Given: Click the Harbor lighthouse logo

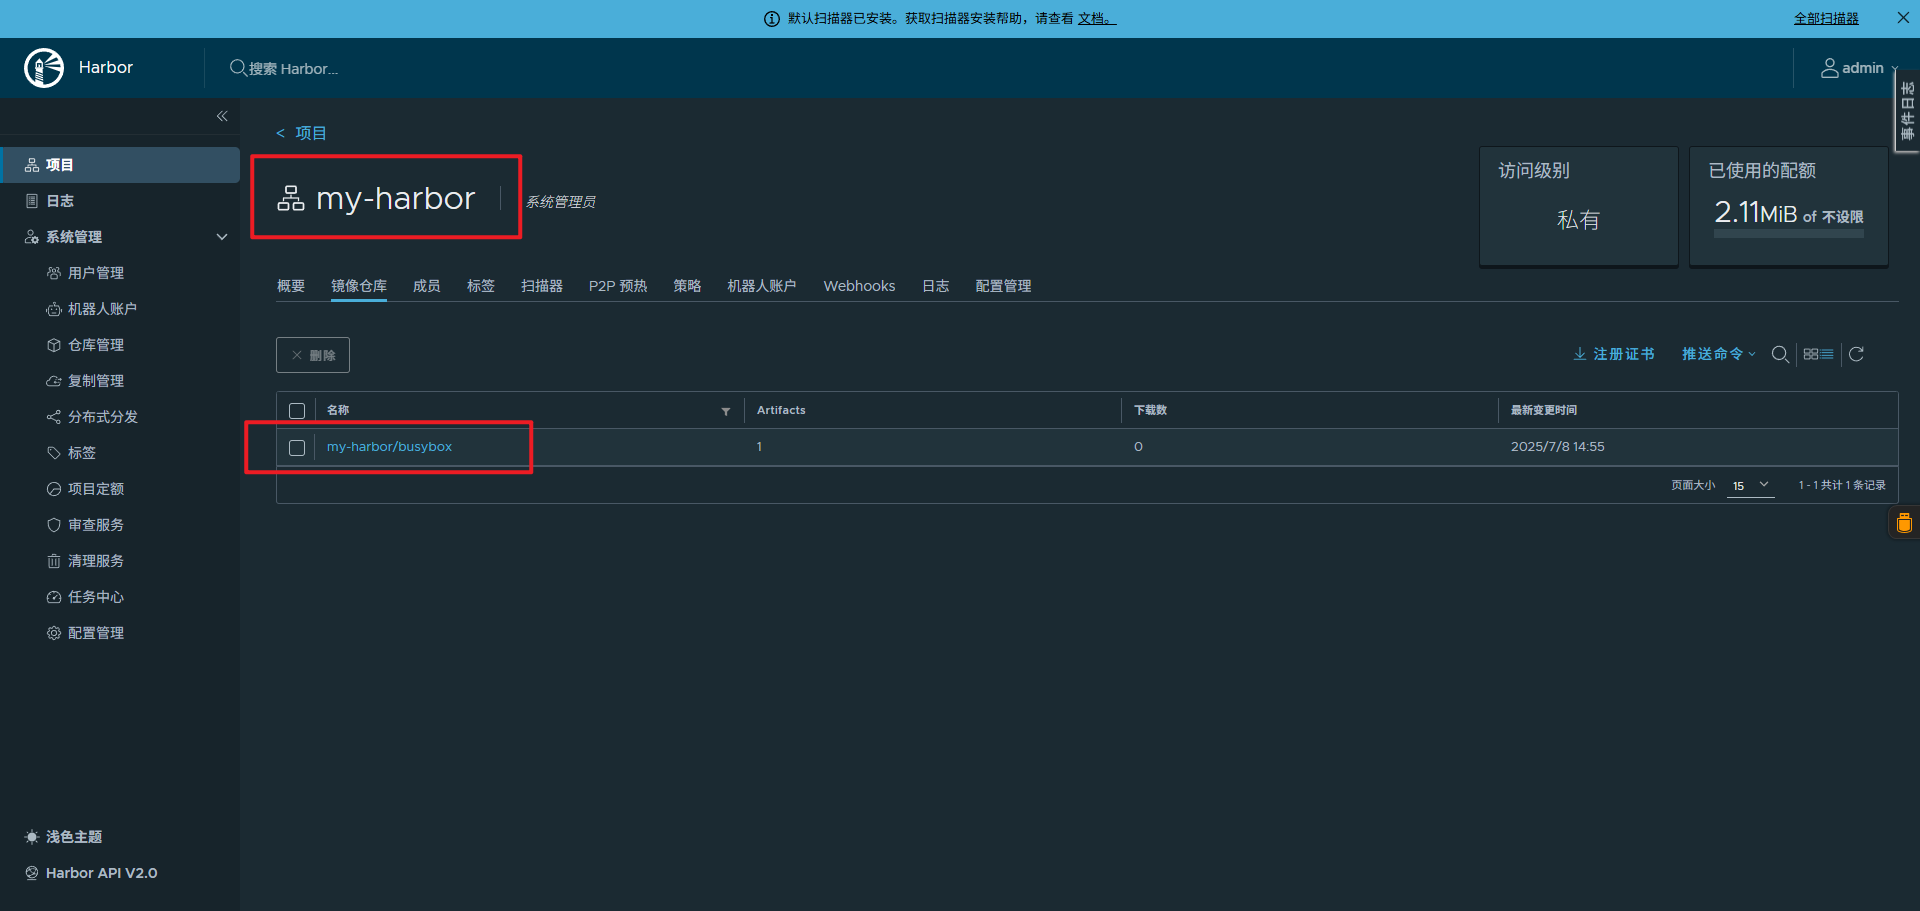Looking at the screenshot, I should tap(44, 68).
